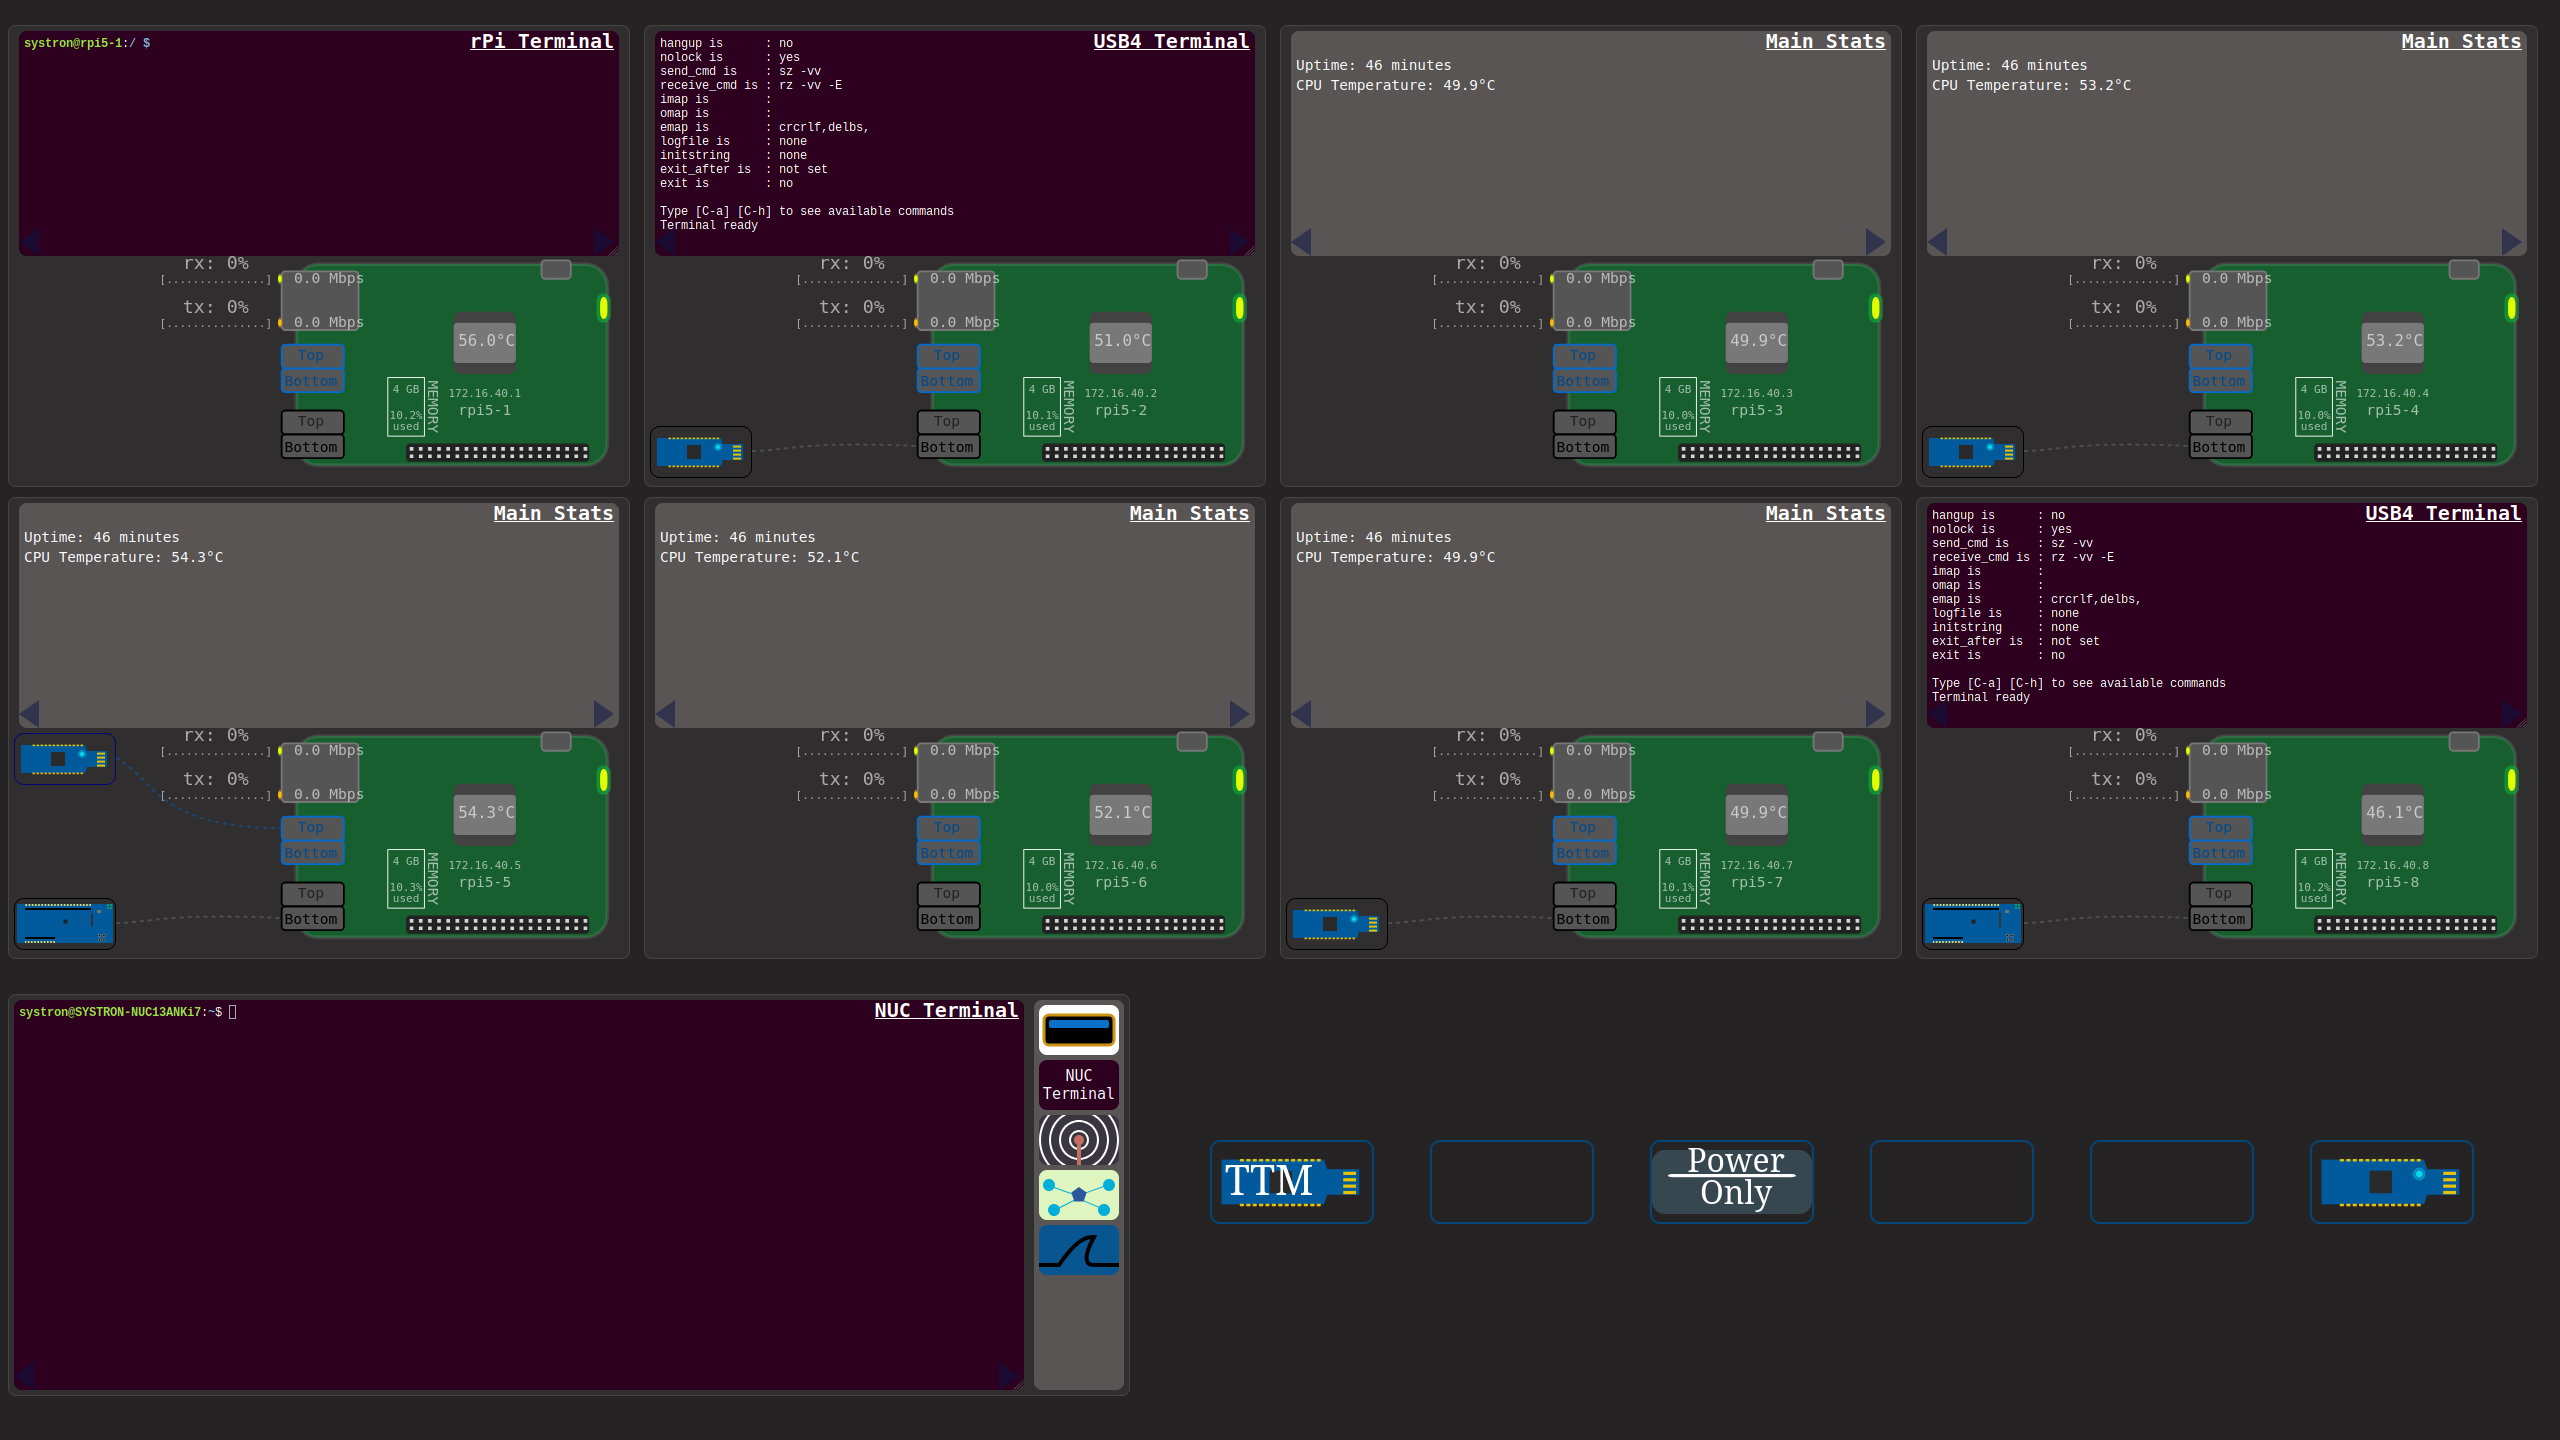Click the board icon beside rpi5-8

coord(1972,923)
